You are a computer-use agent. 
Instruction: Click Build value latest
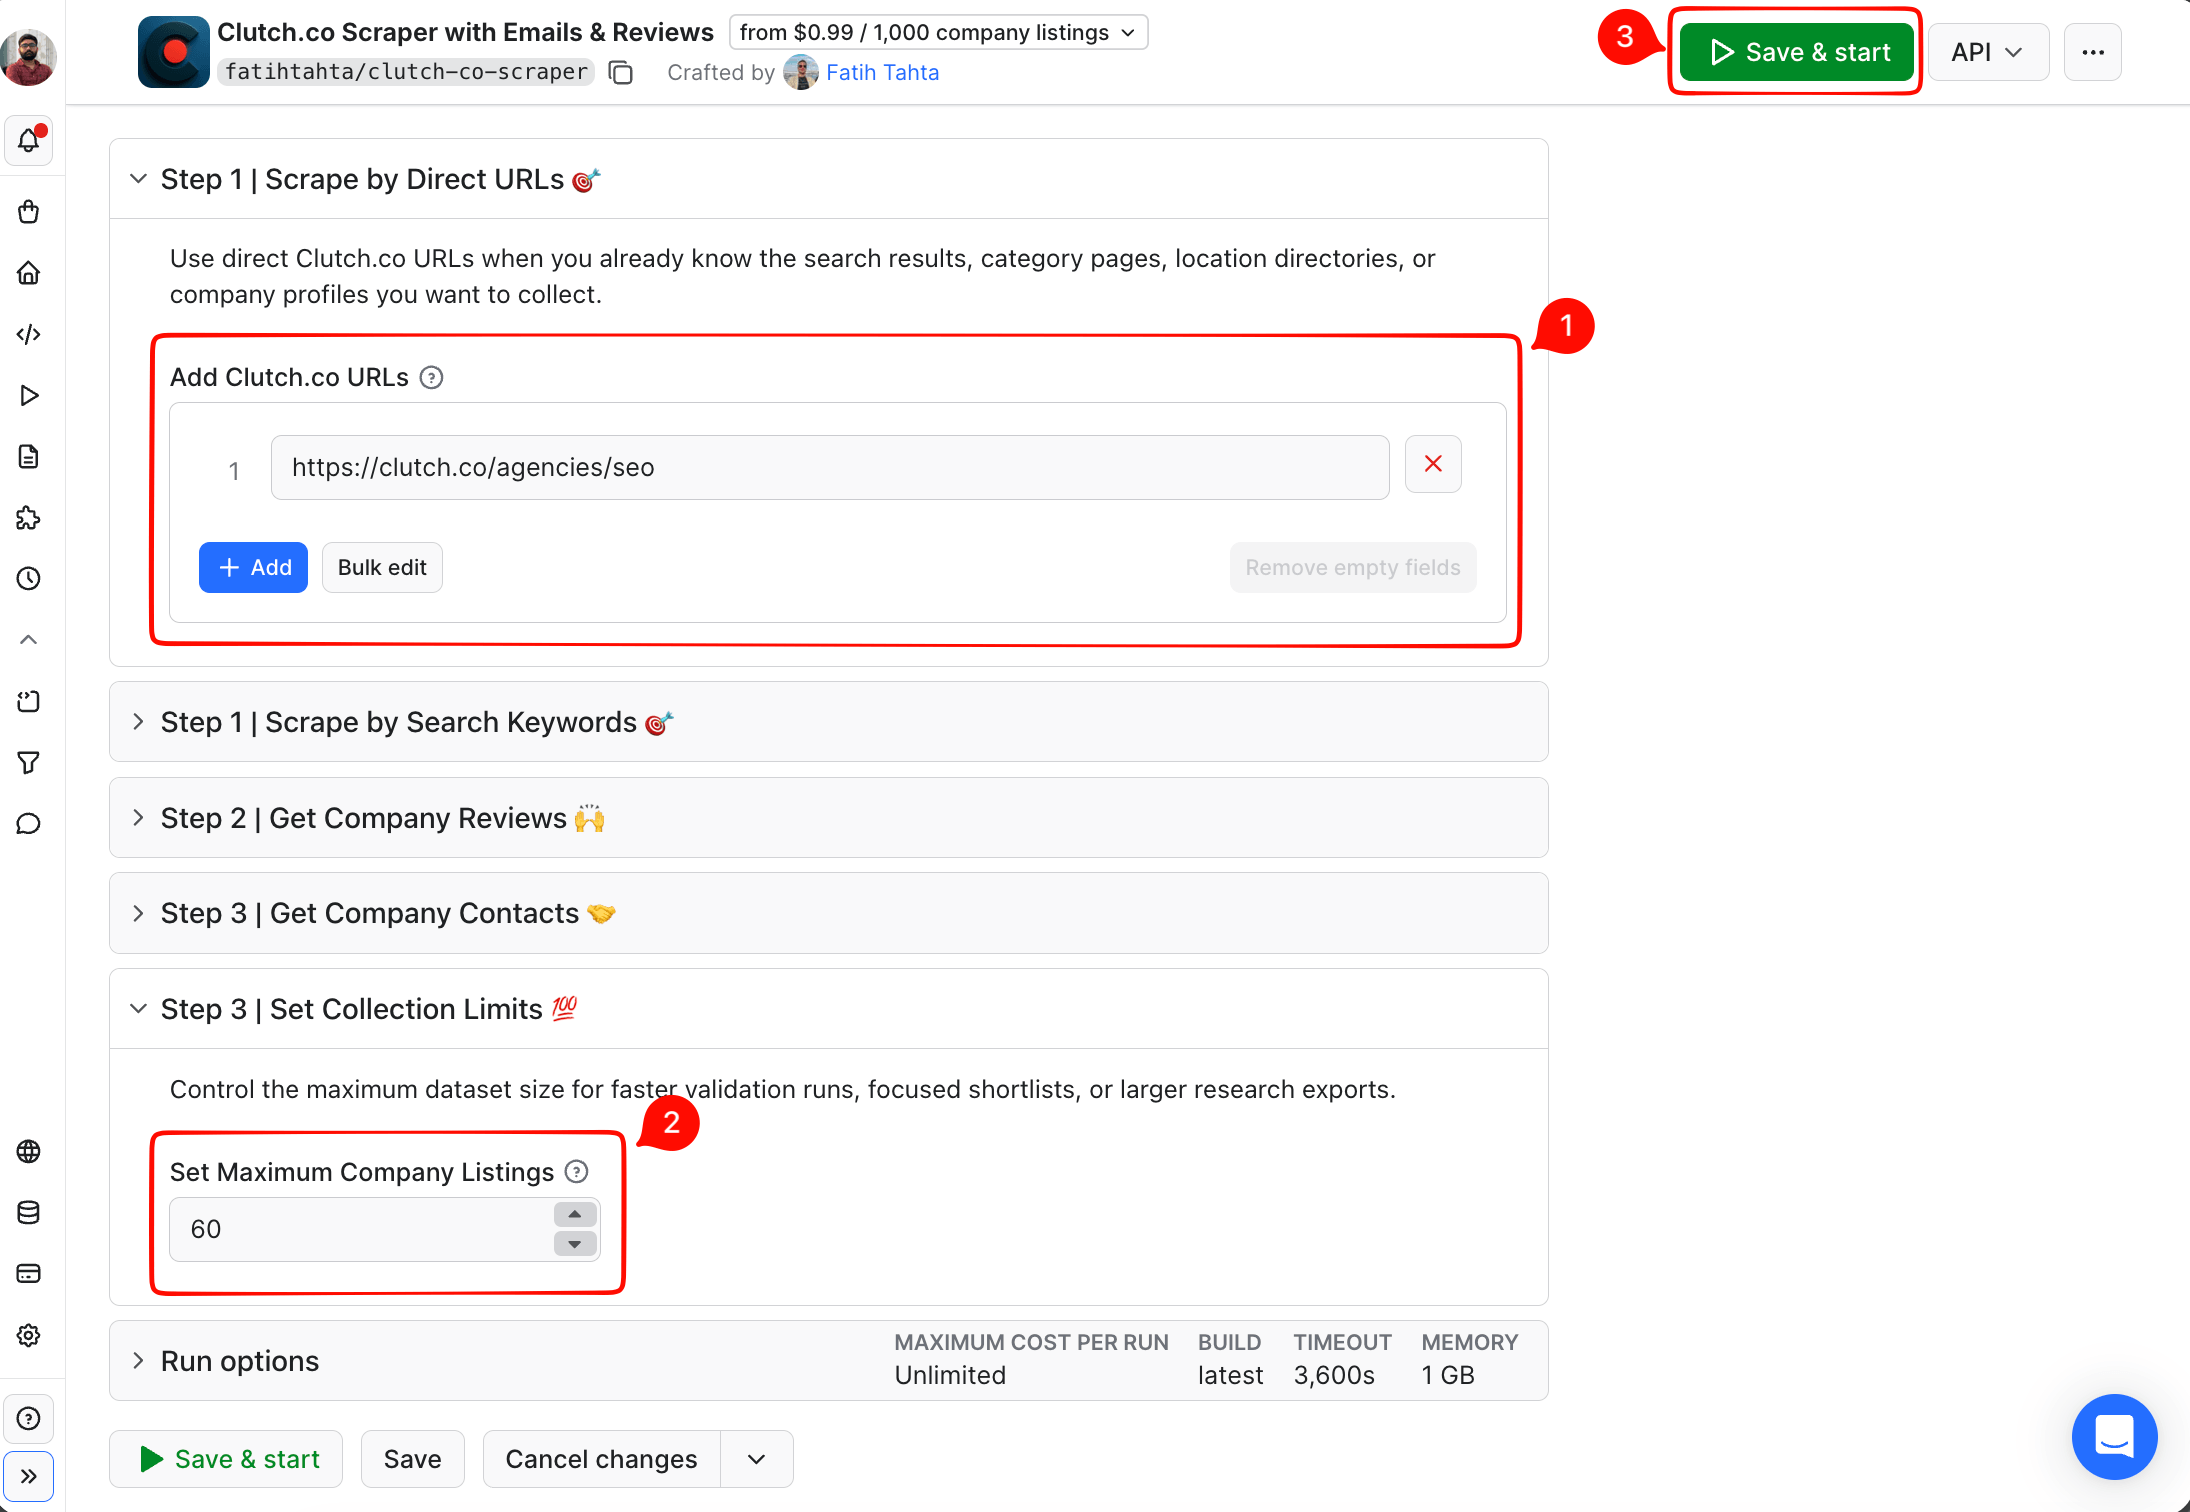[x=1230, y=1376]
